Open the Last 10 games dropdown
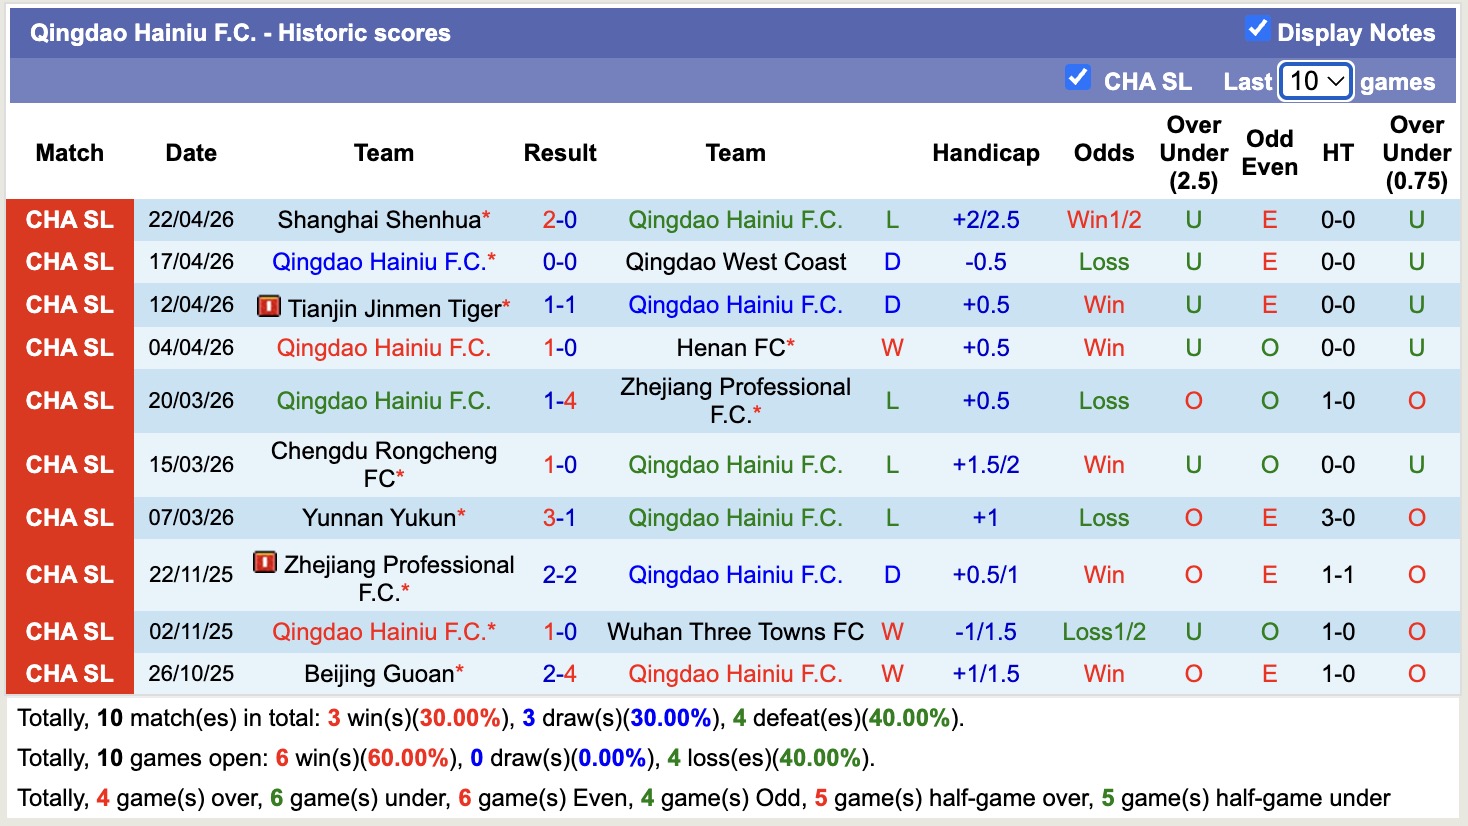The height and width of the screenshot is (826, 1468). pos(1316,81)
